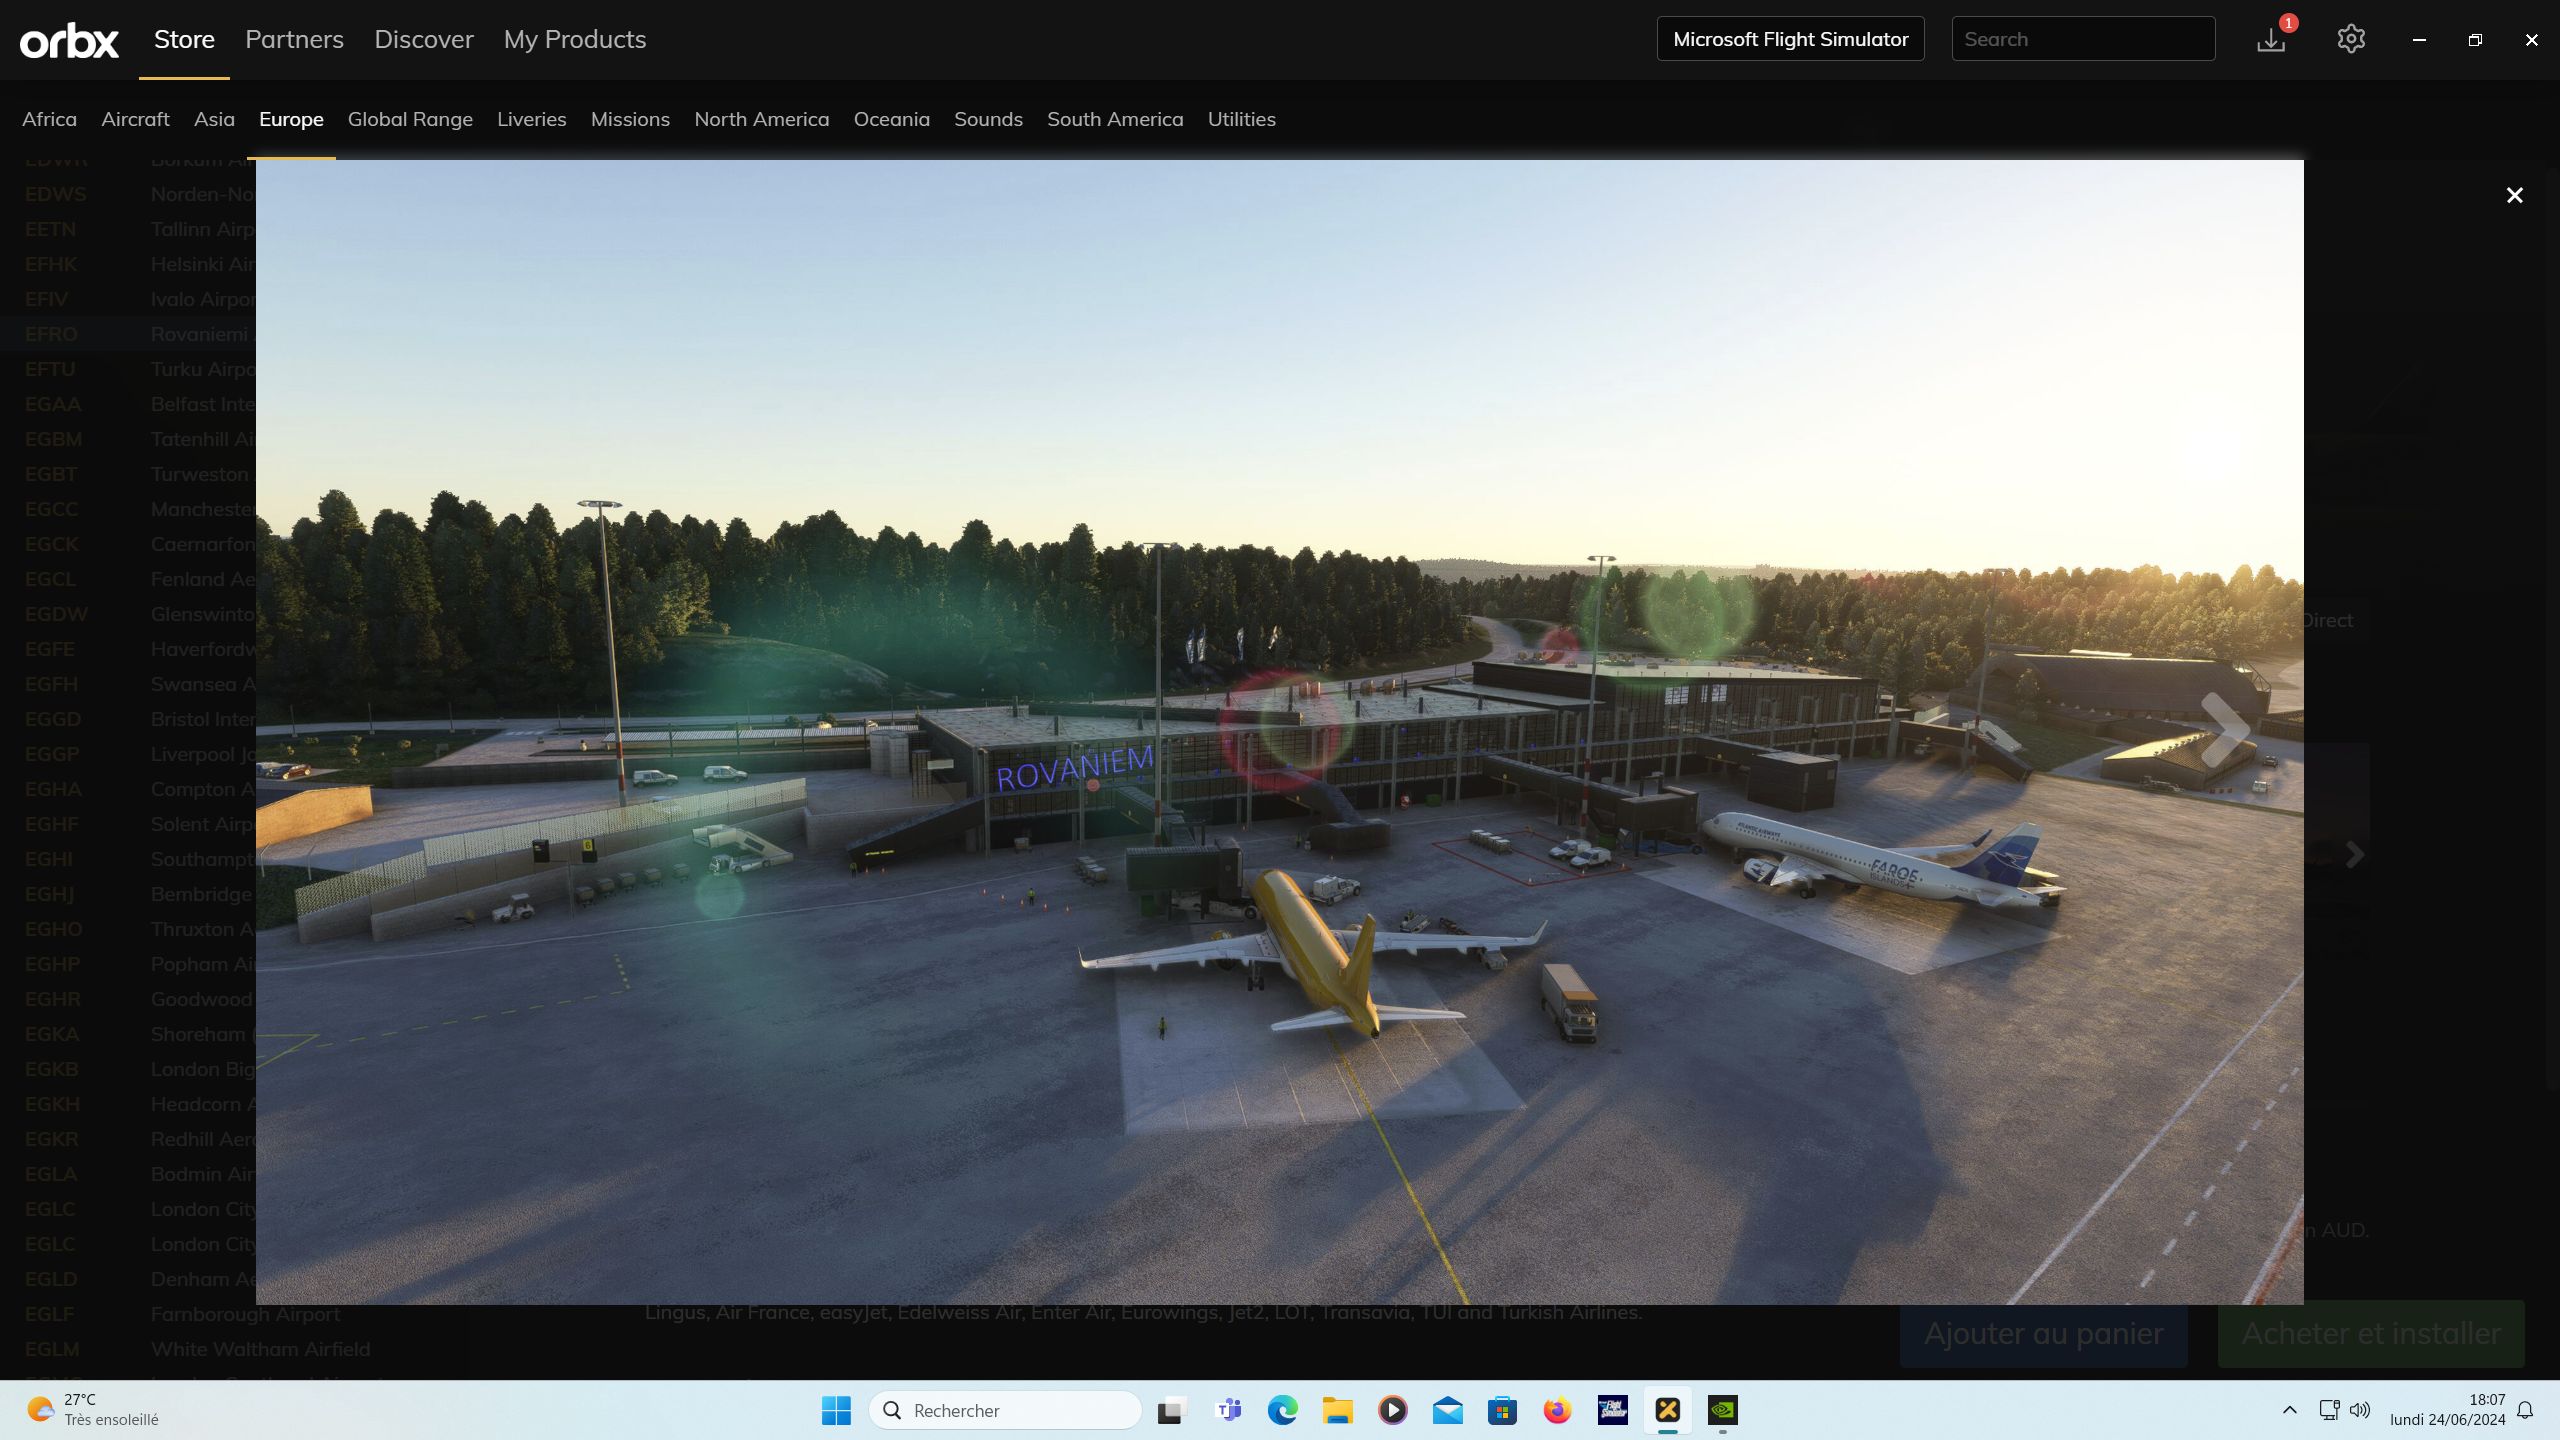
Task: Switch to the Partners tab
Action: (x=294, y=39)
